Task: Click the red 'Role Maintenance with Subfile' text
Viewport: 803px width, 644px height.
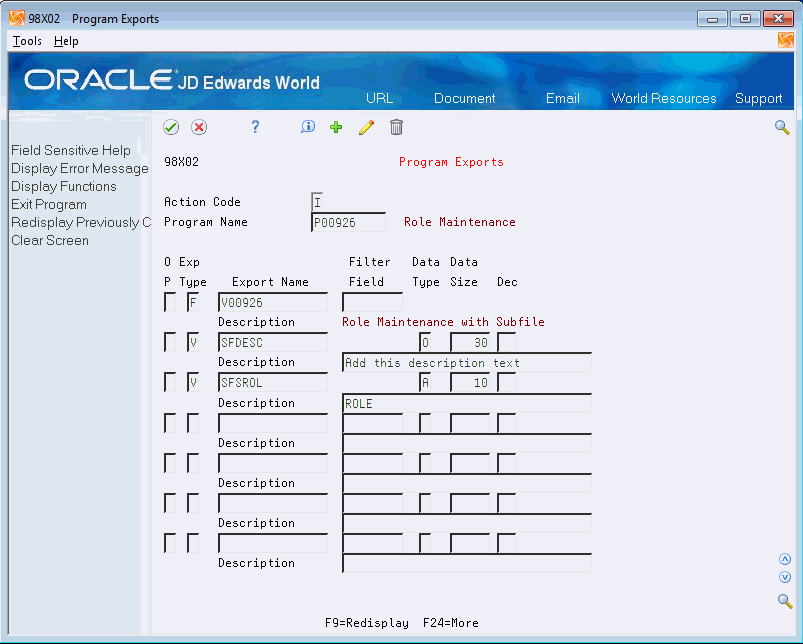Action: [443, 322]
